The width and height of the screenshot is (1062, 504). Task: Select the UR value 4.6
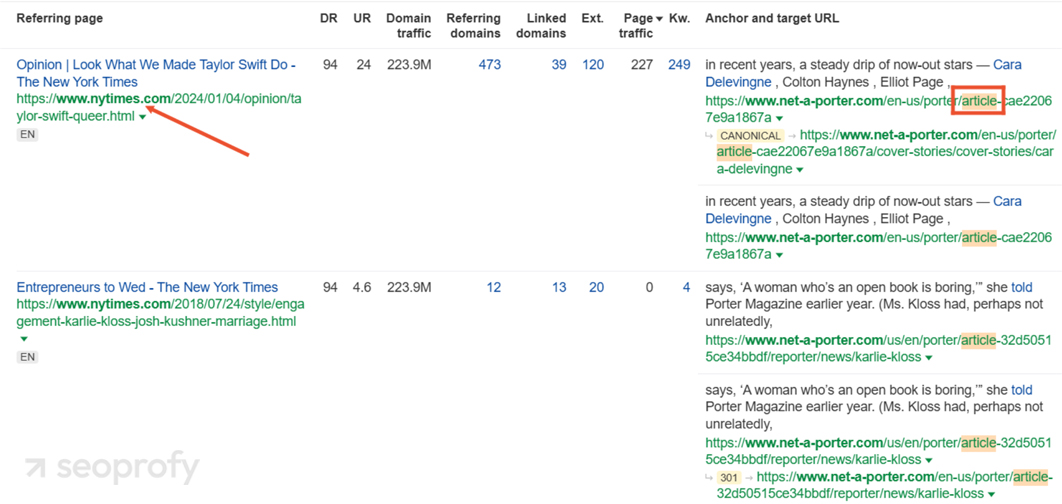[x=362, y=287]
